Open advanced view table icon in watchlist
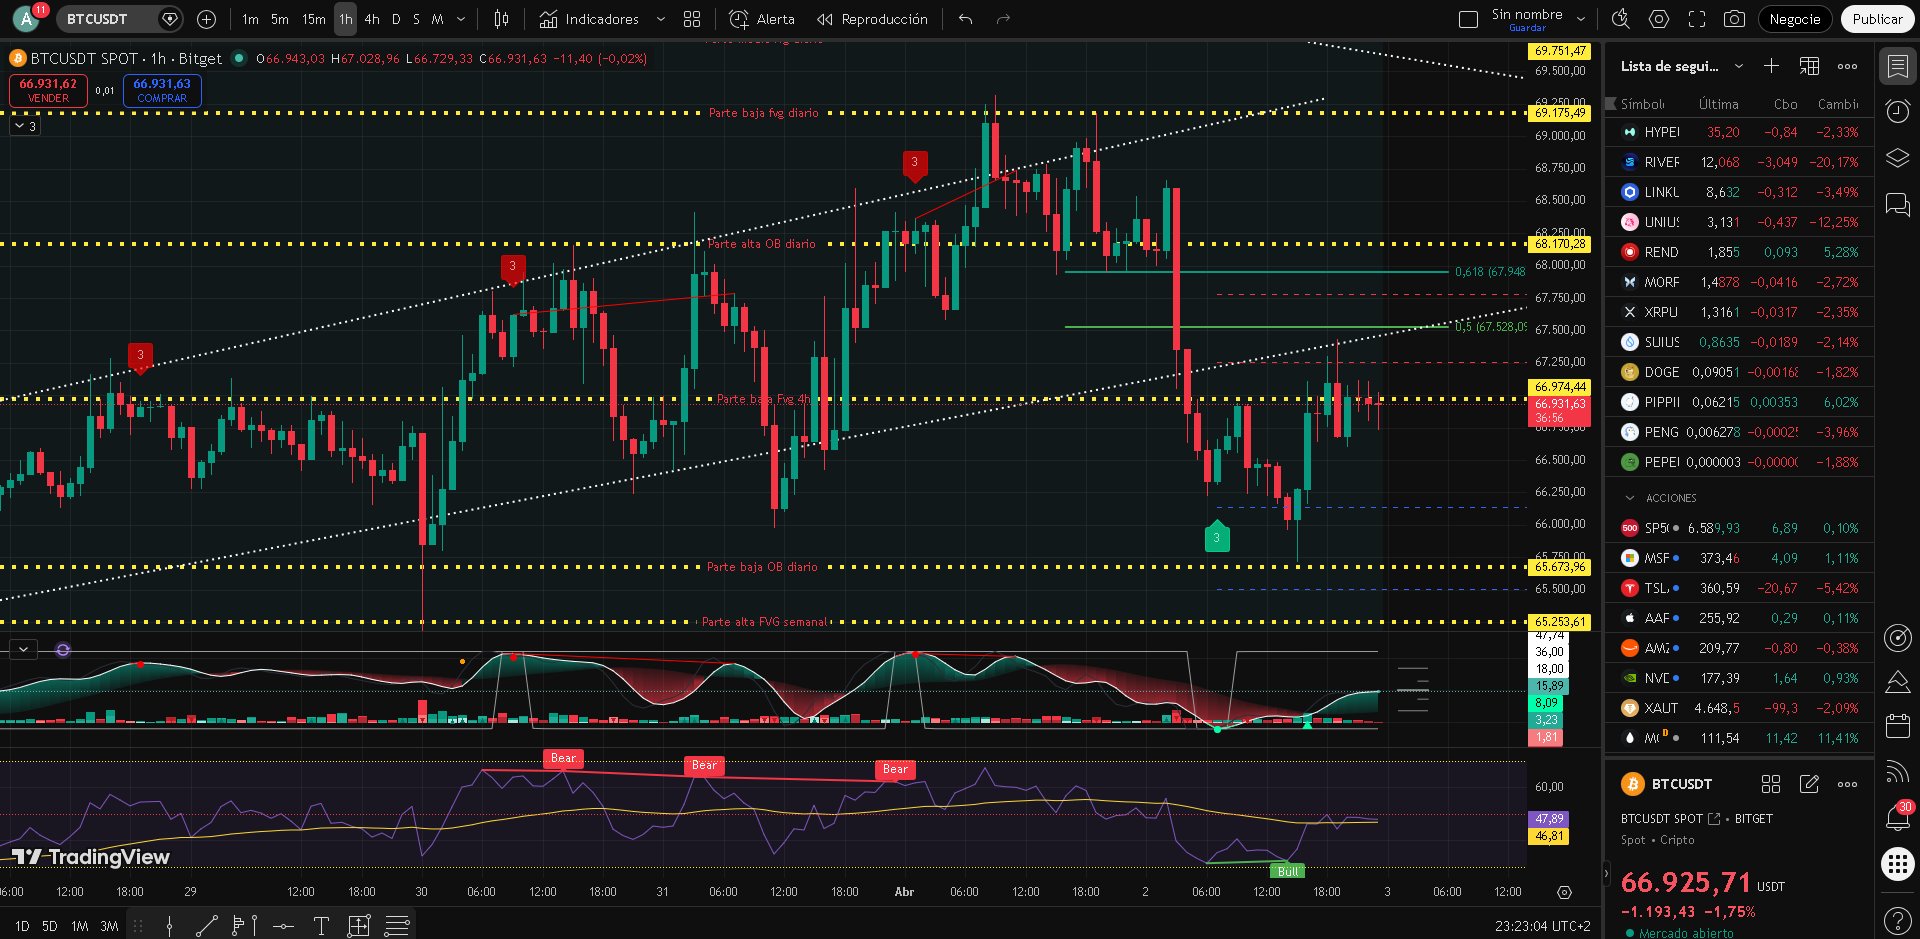 [1809, 66]
